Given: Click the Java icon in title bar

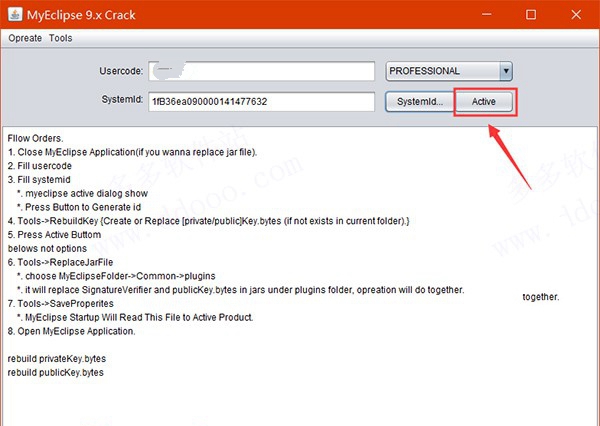Looking at the screenshot, I should tap(15, 15).
